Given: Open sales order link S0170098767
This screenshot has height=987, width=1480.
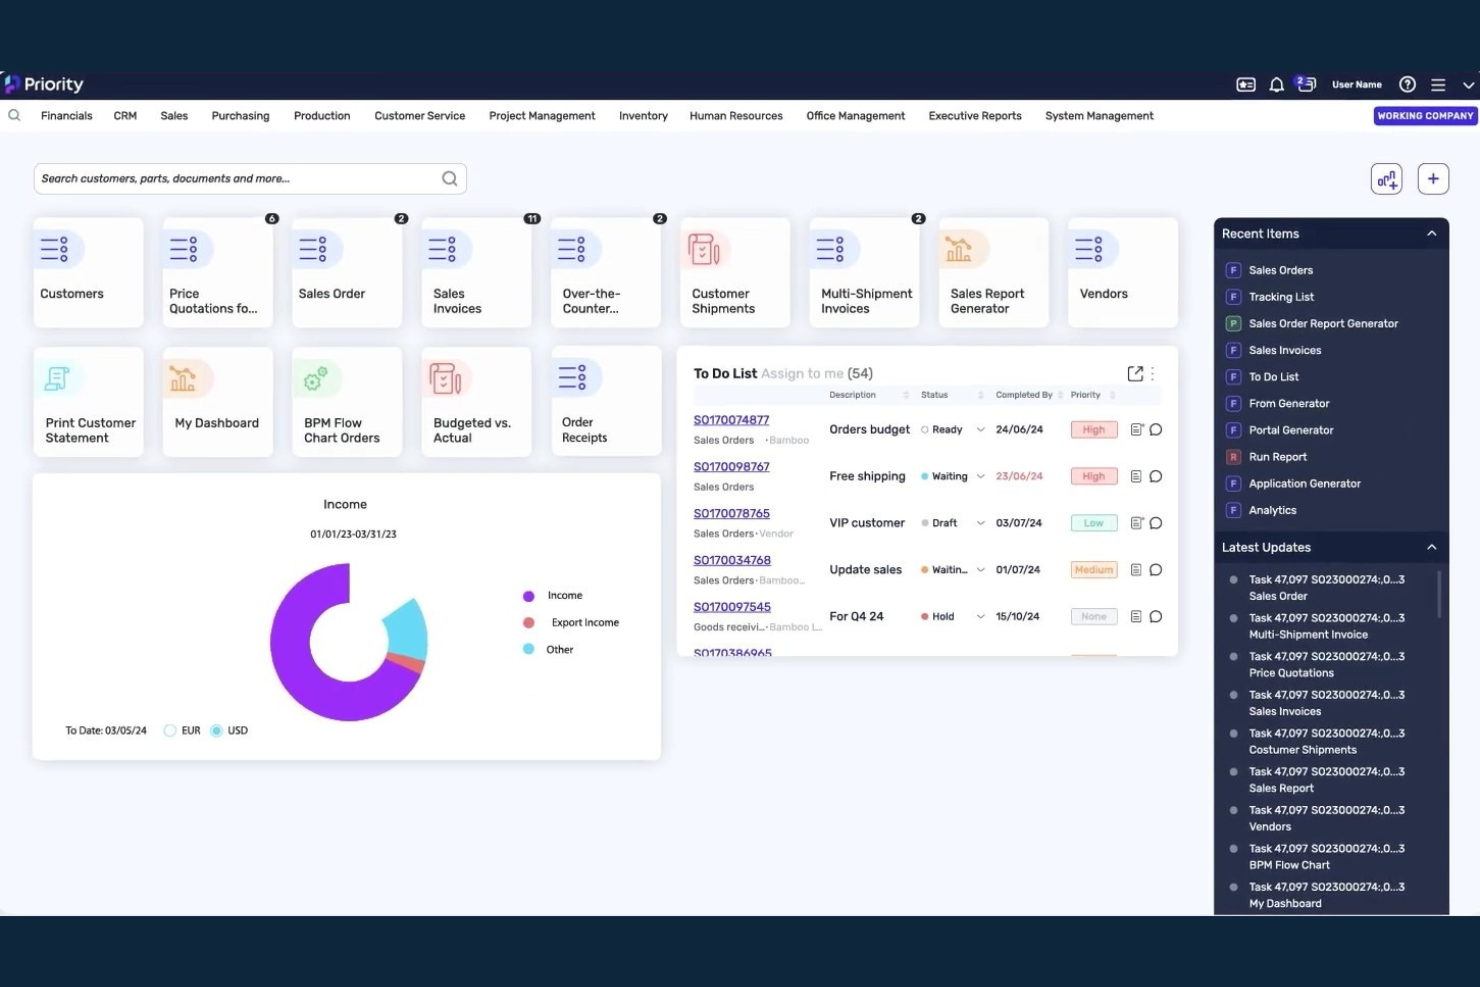Looking at the screenshot, I should [731, 466].
